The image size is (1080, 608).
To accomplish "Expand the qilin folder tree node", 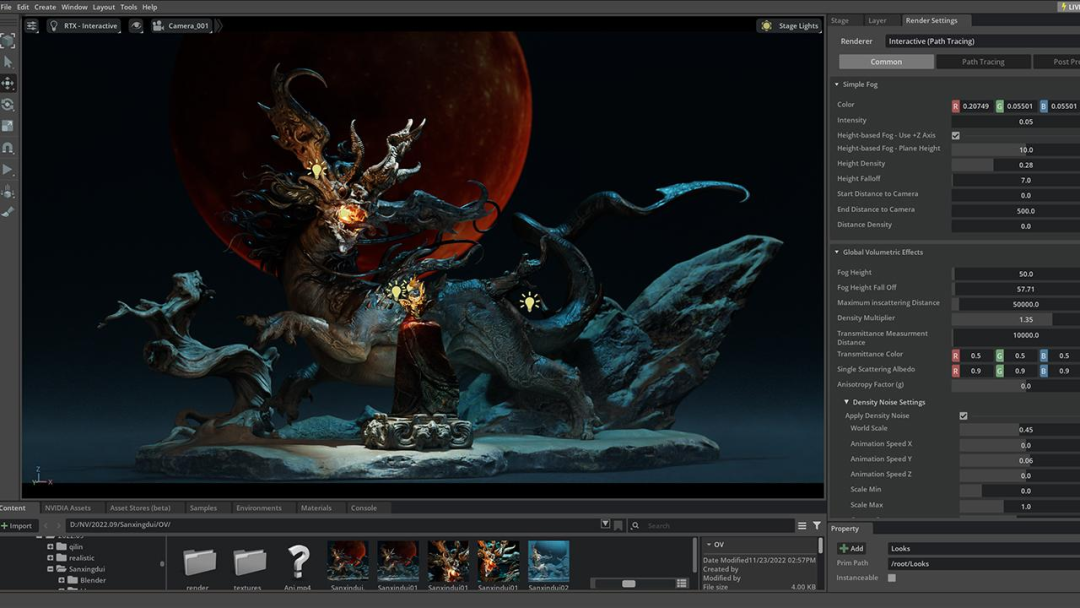I will pyautogui.click(x=50, y=547).
